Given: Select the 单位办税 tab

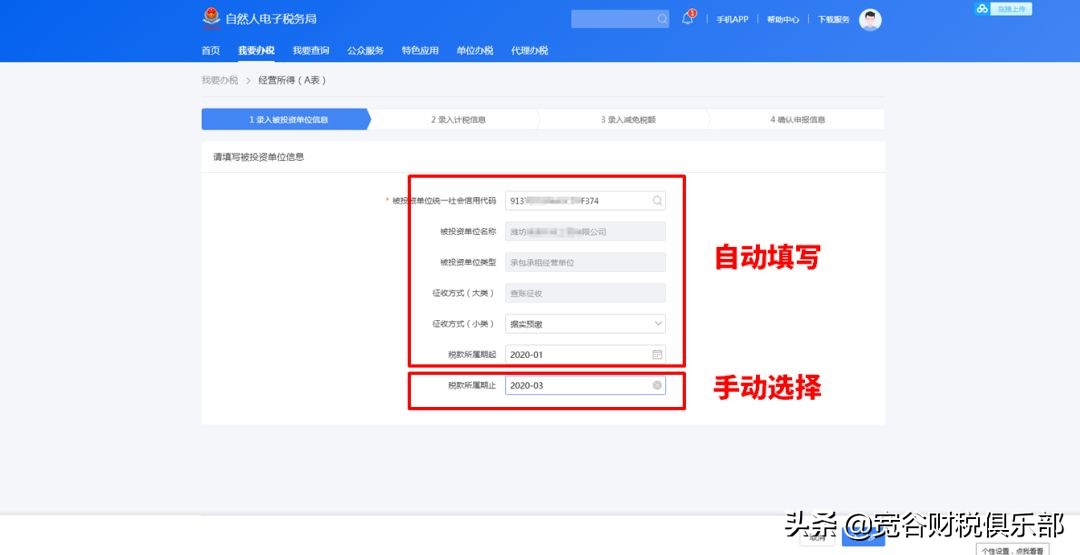Looking at the screenshot, I should [x=475, y=50].
